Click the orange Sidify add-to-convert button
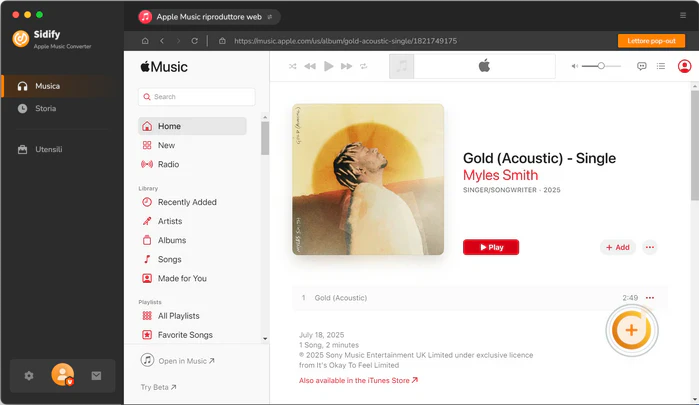Image resolution: width=699 pixels, height=405 pixels. pyautogui.click(x=631, y=331)
